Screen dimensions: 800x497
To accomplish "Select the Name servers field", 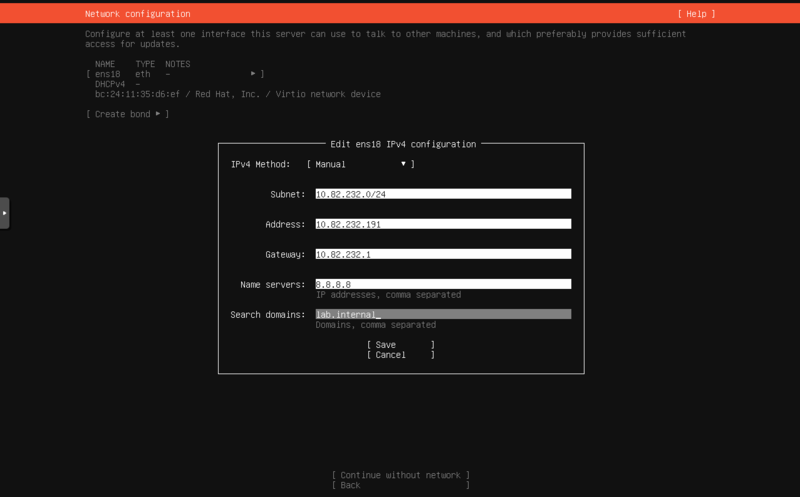I will [442, 284].
